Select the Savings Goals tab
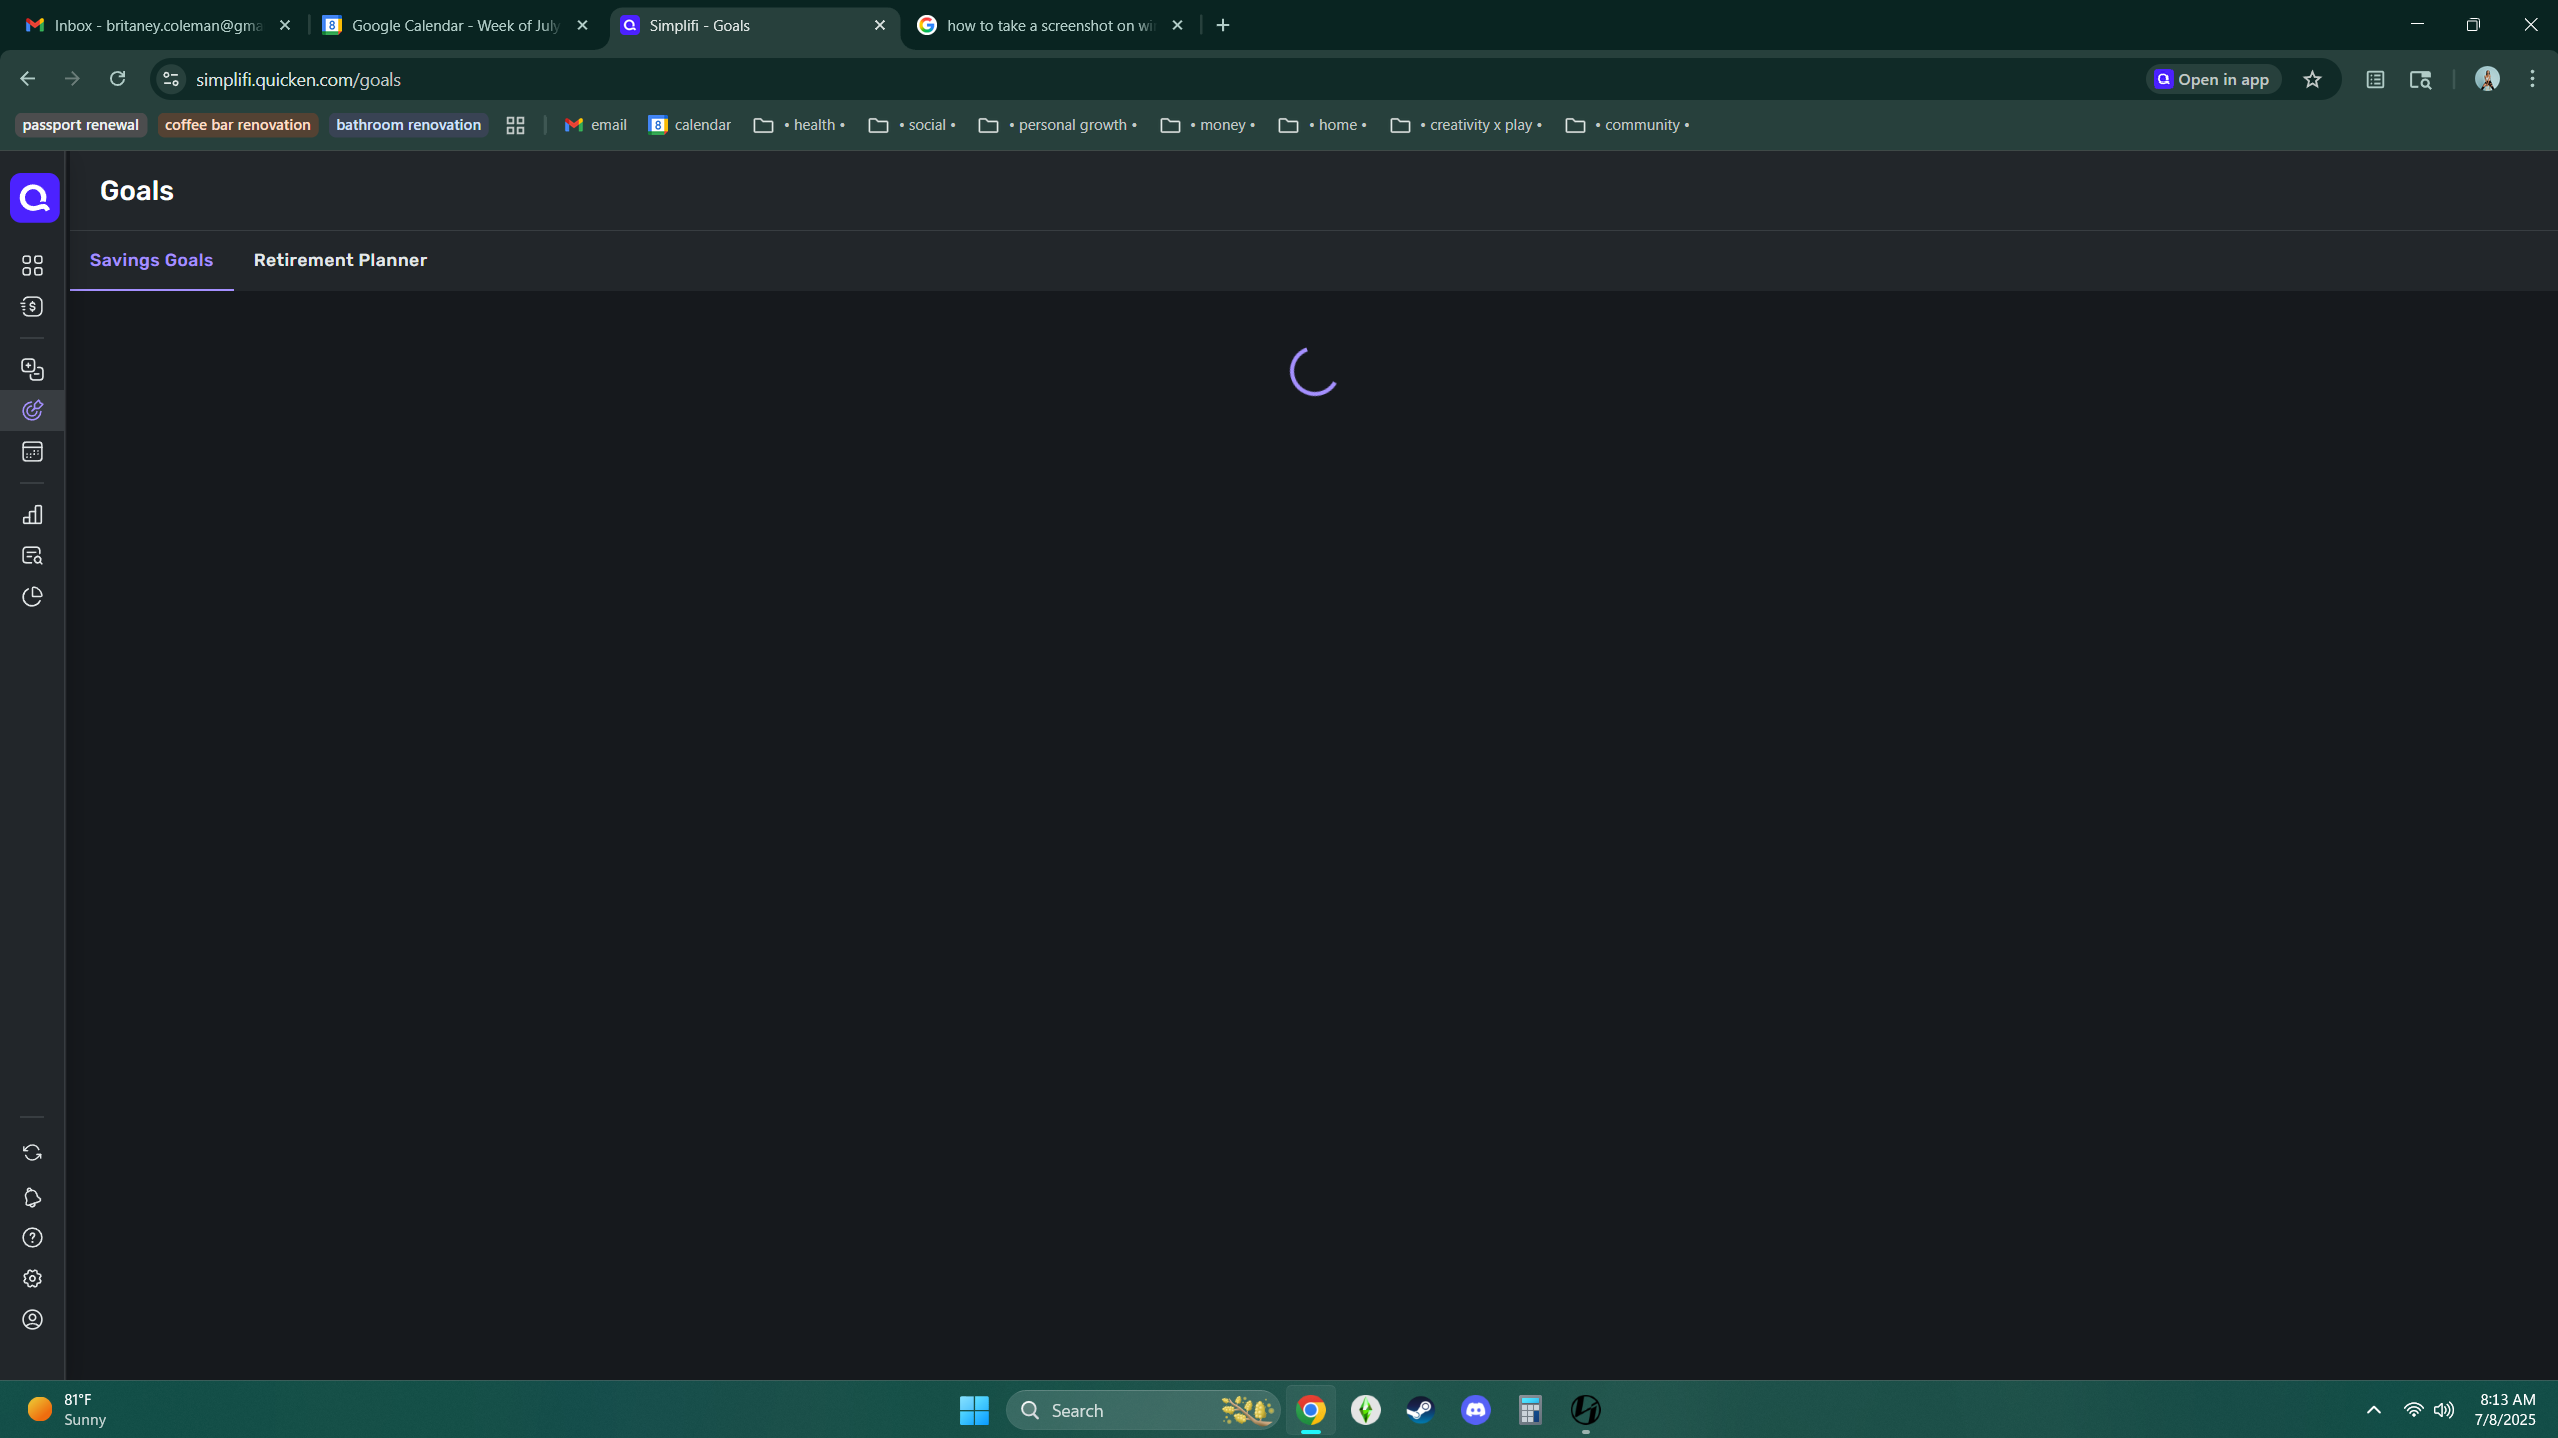The width and height of the screenshot is (2558, 1438). tap(151, 260)
